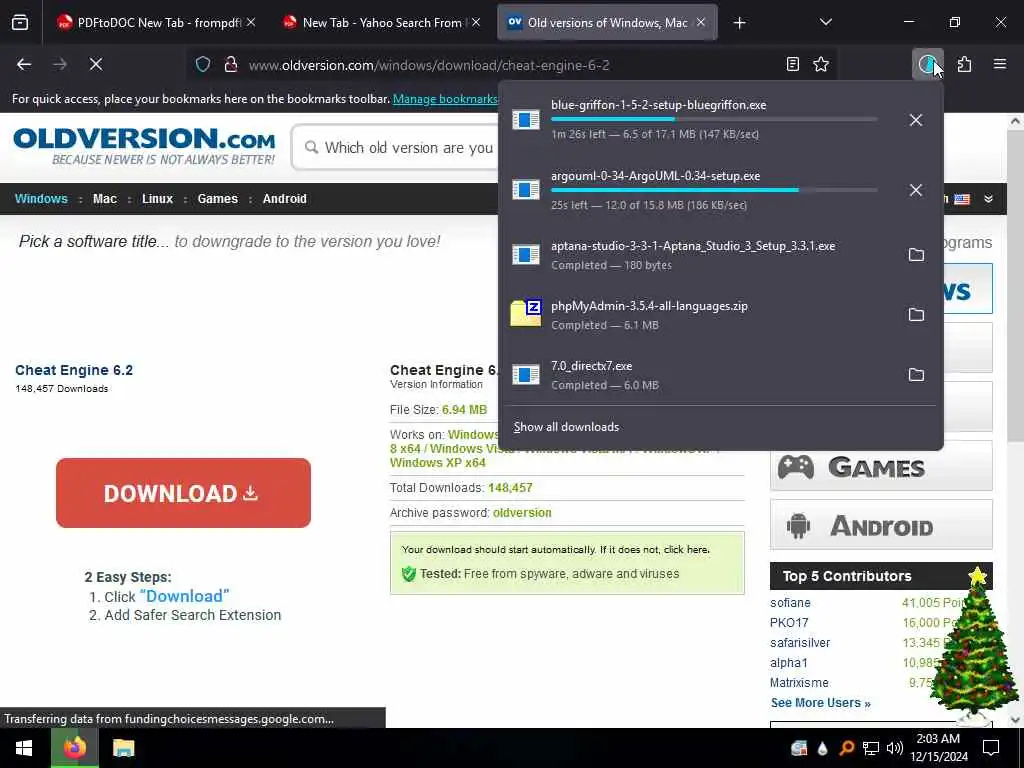This screenshot has width=1024, height=768.
Task: Cancel the argouml download
Action: [x=916, y=190]
